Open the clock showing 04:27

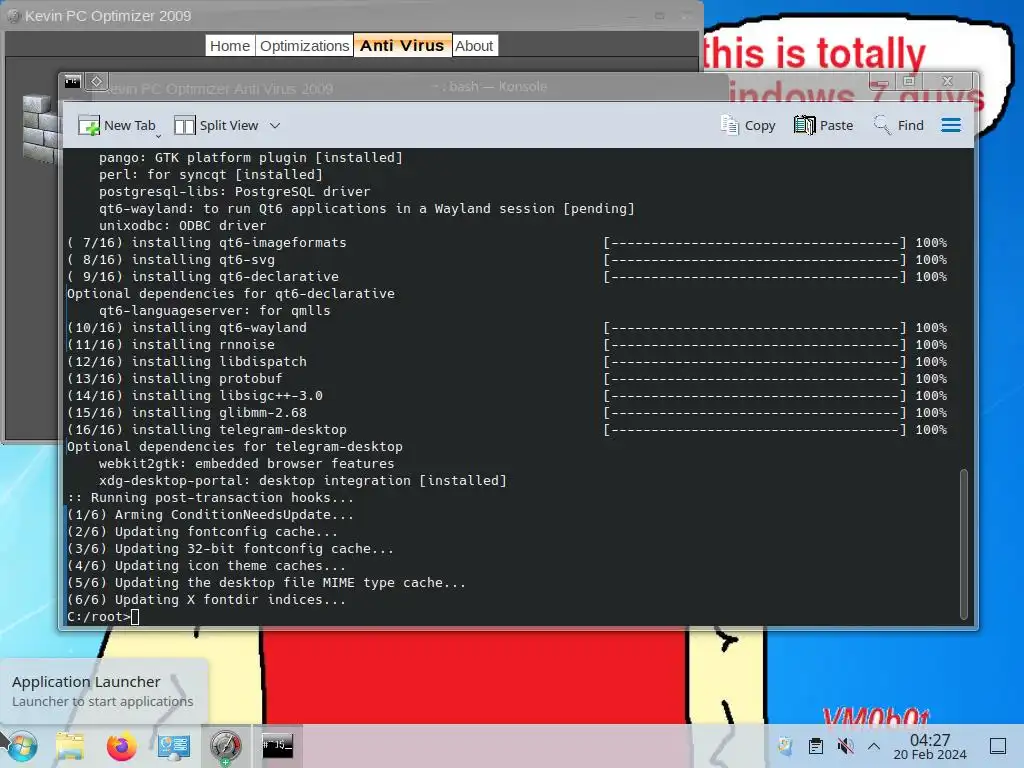point(930,746)
